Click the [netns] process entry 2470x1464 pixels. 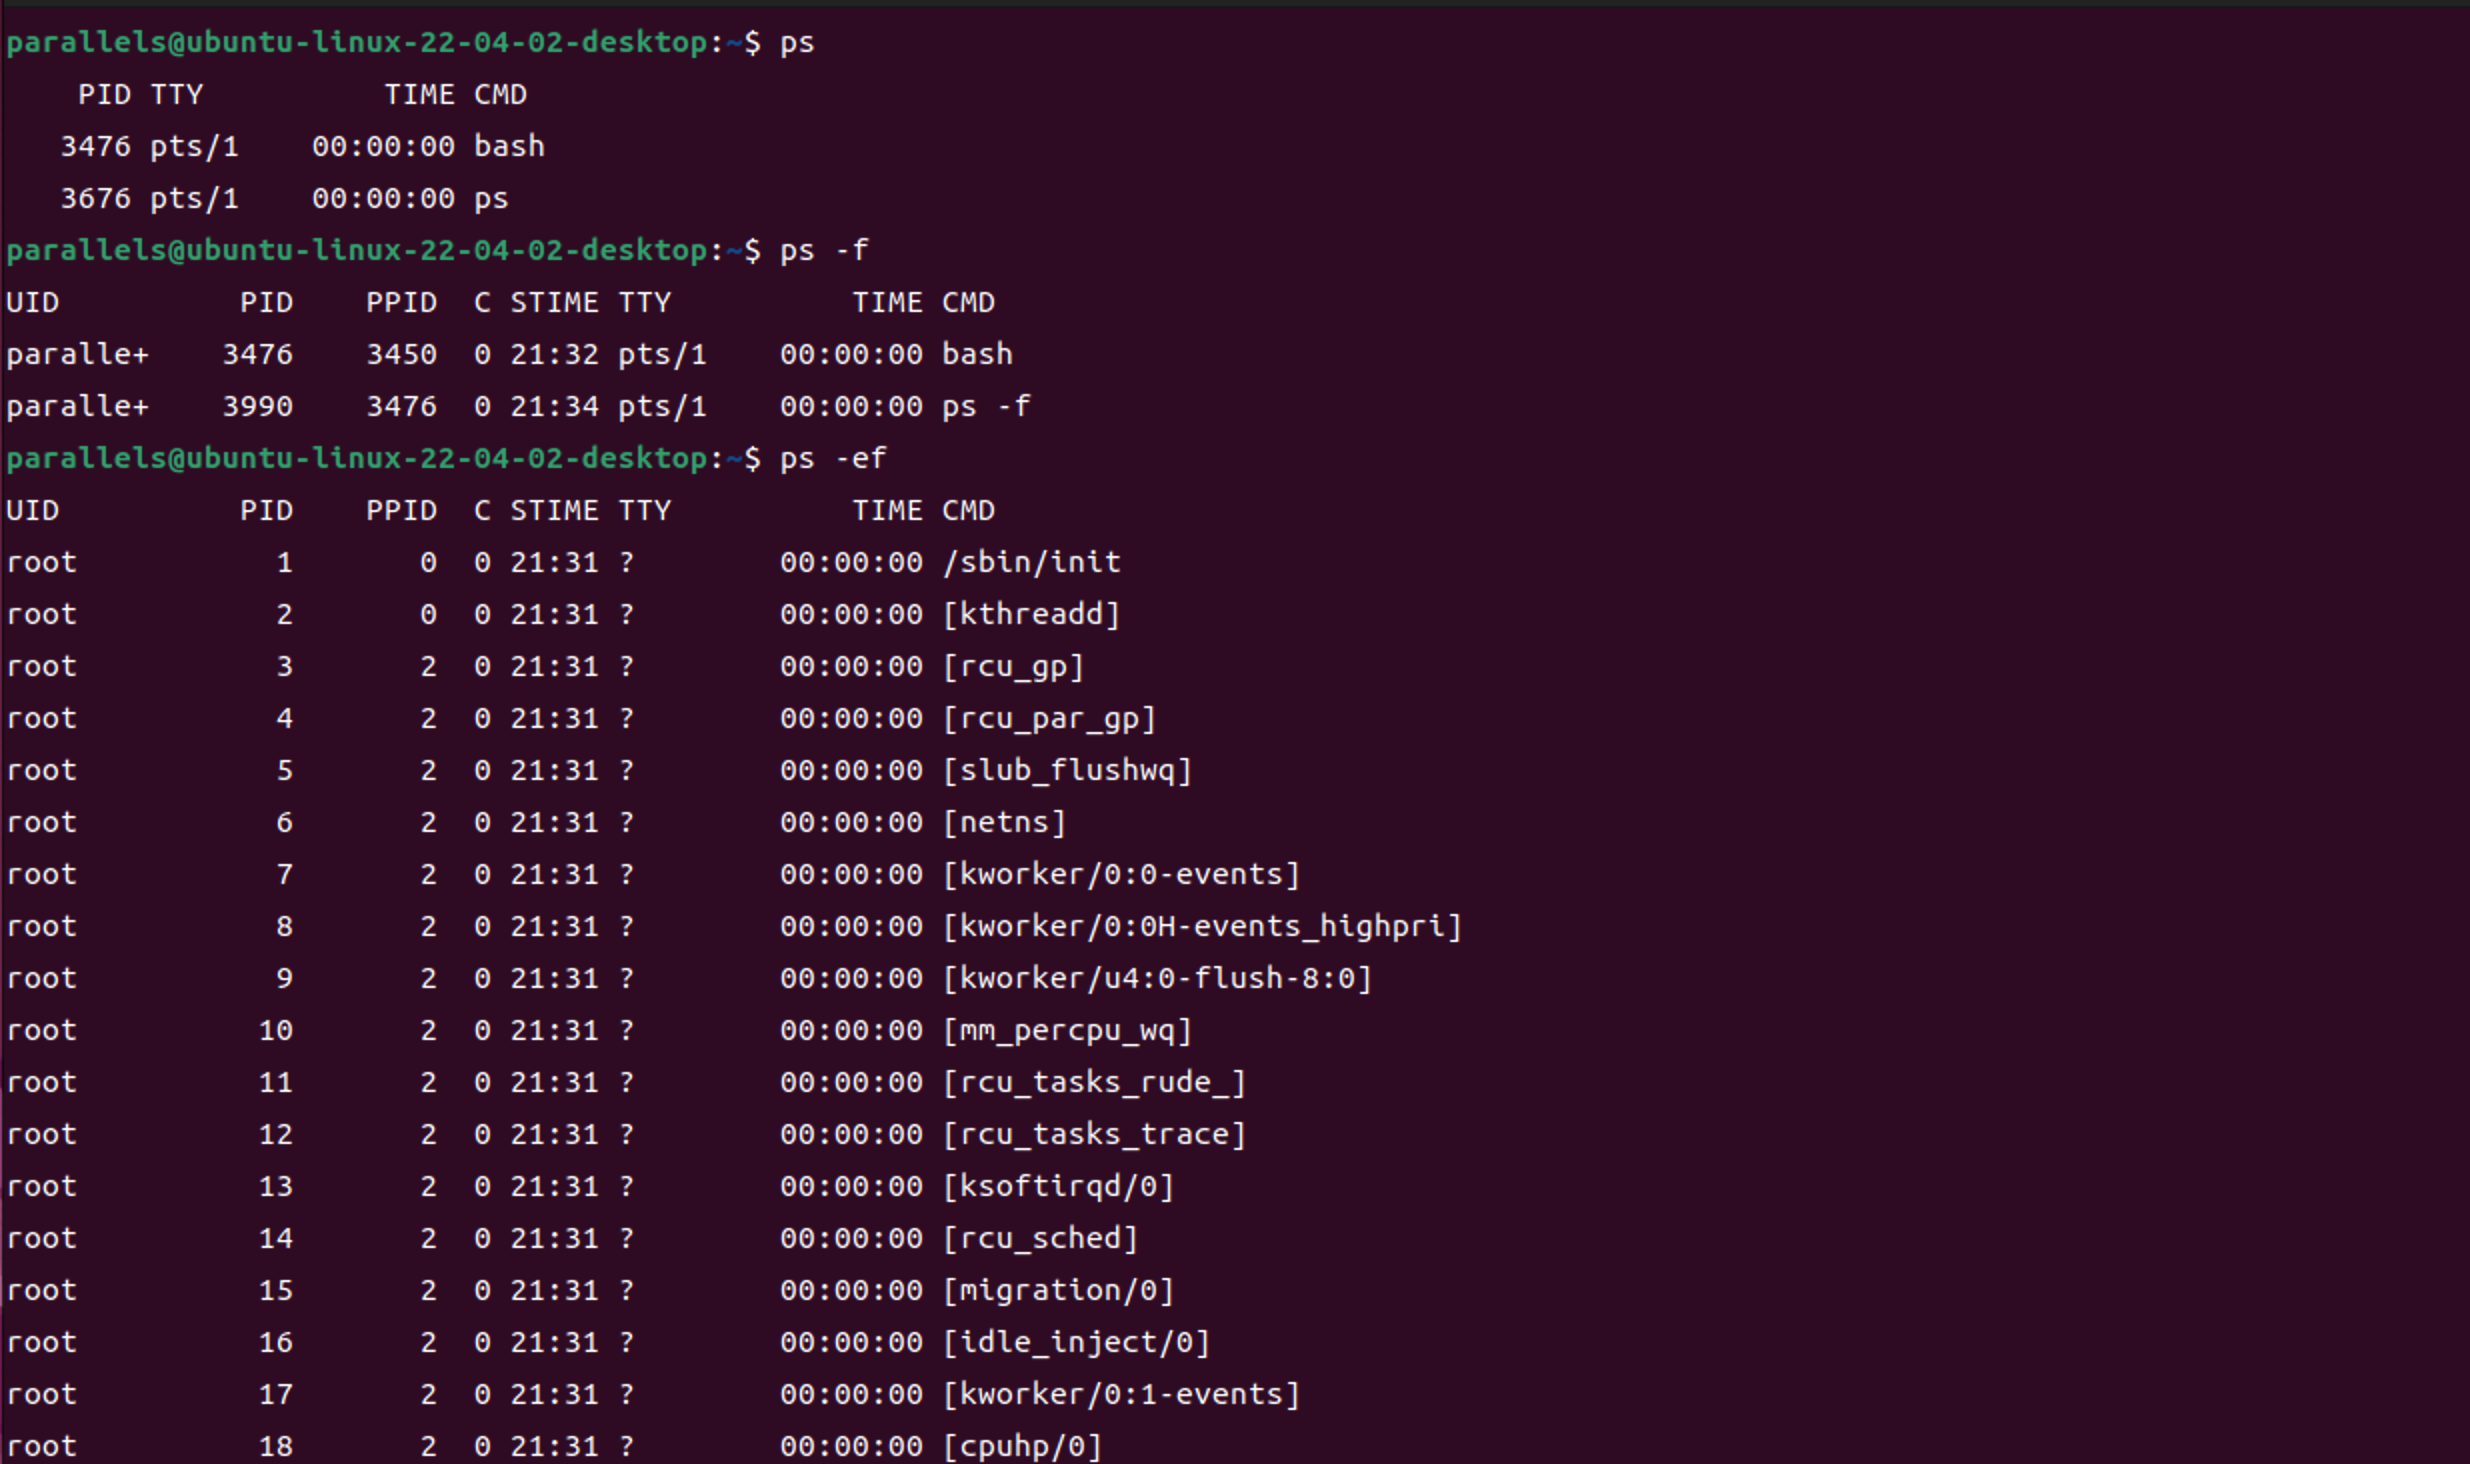1004,822
